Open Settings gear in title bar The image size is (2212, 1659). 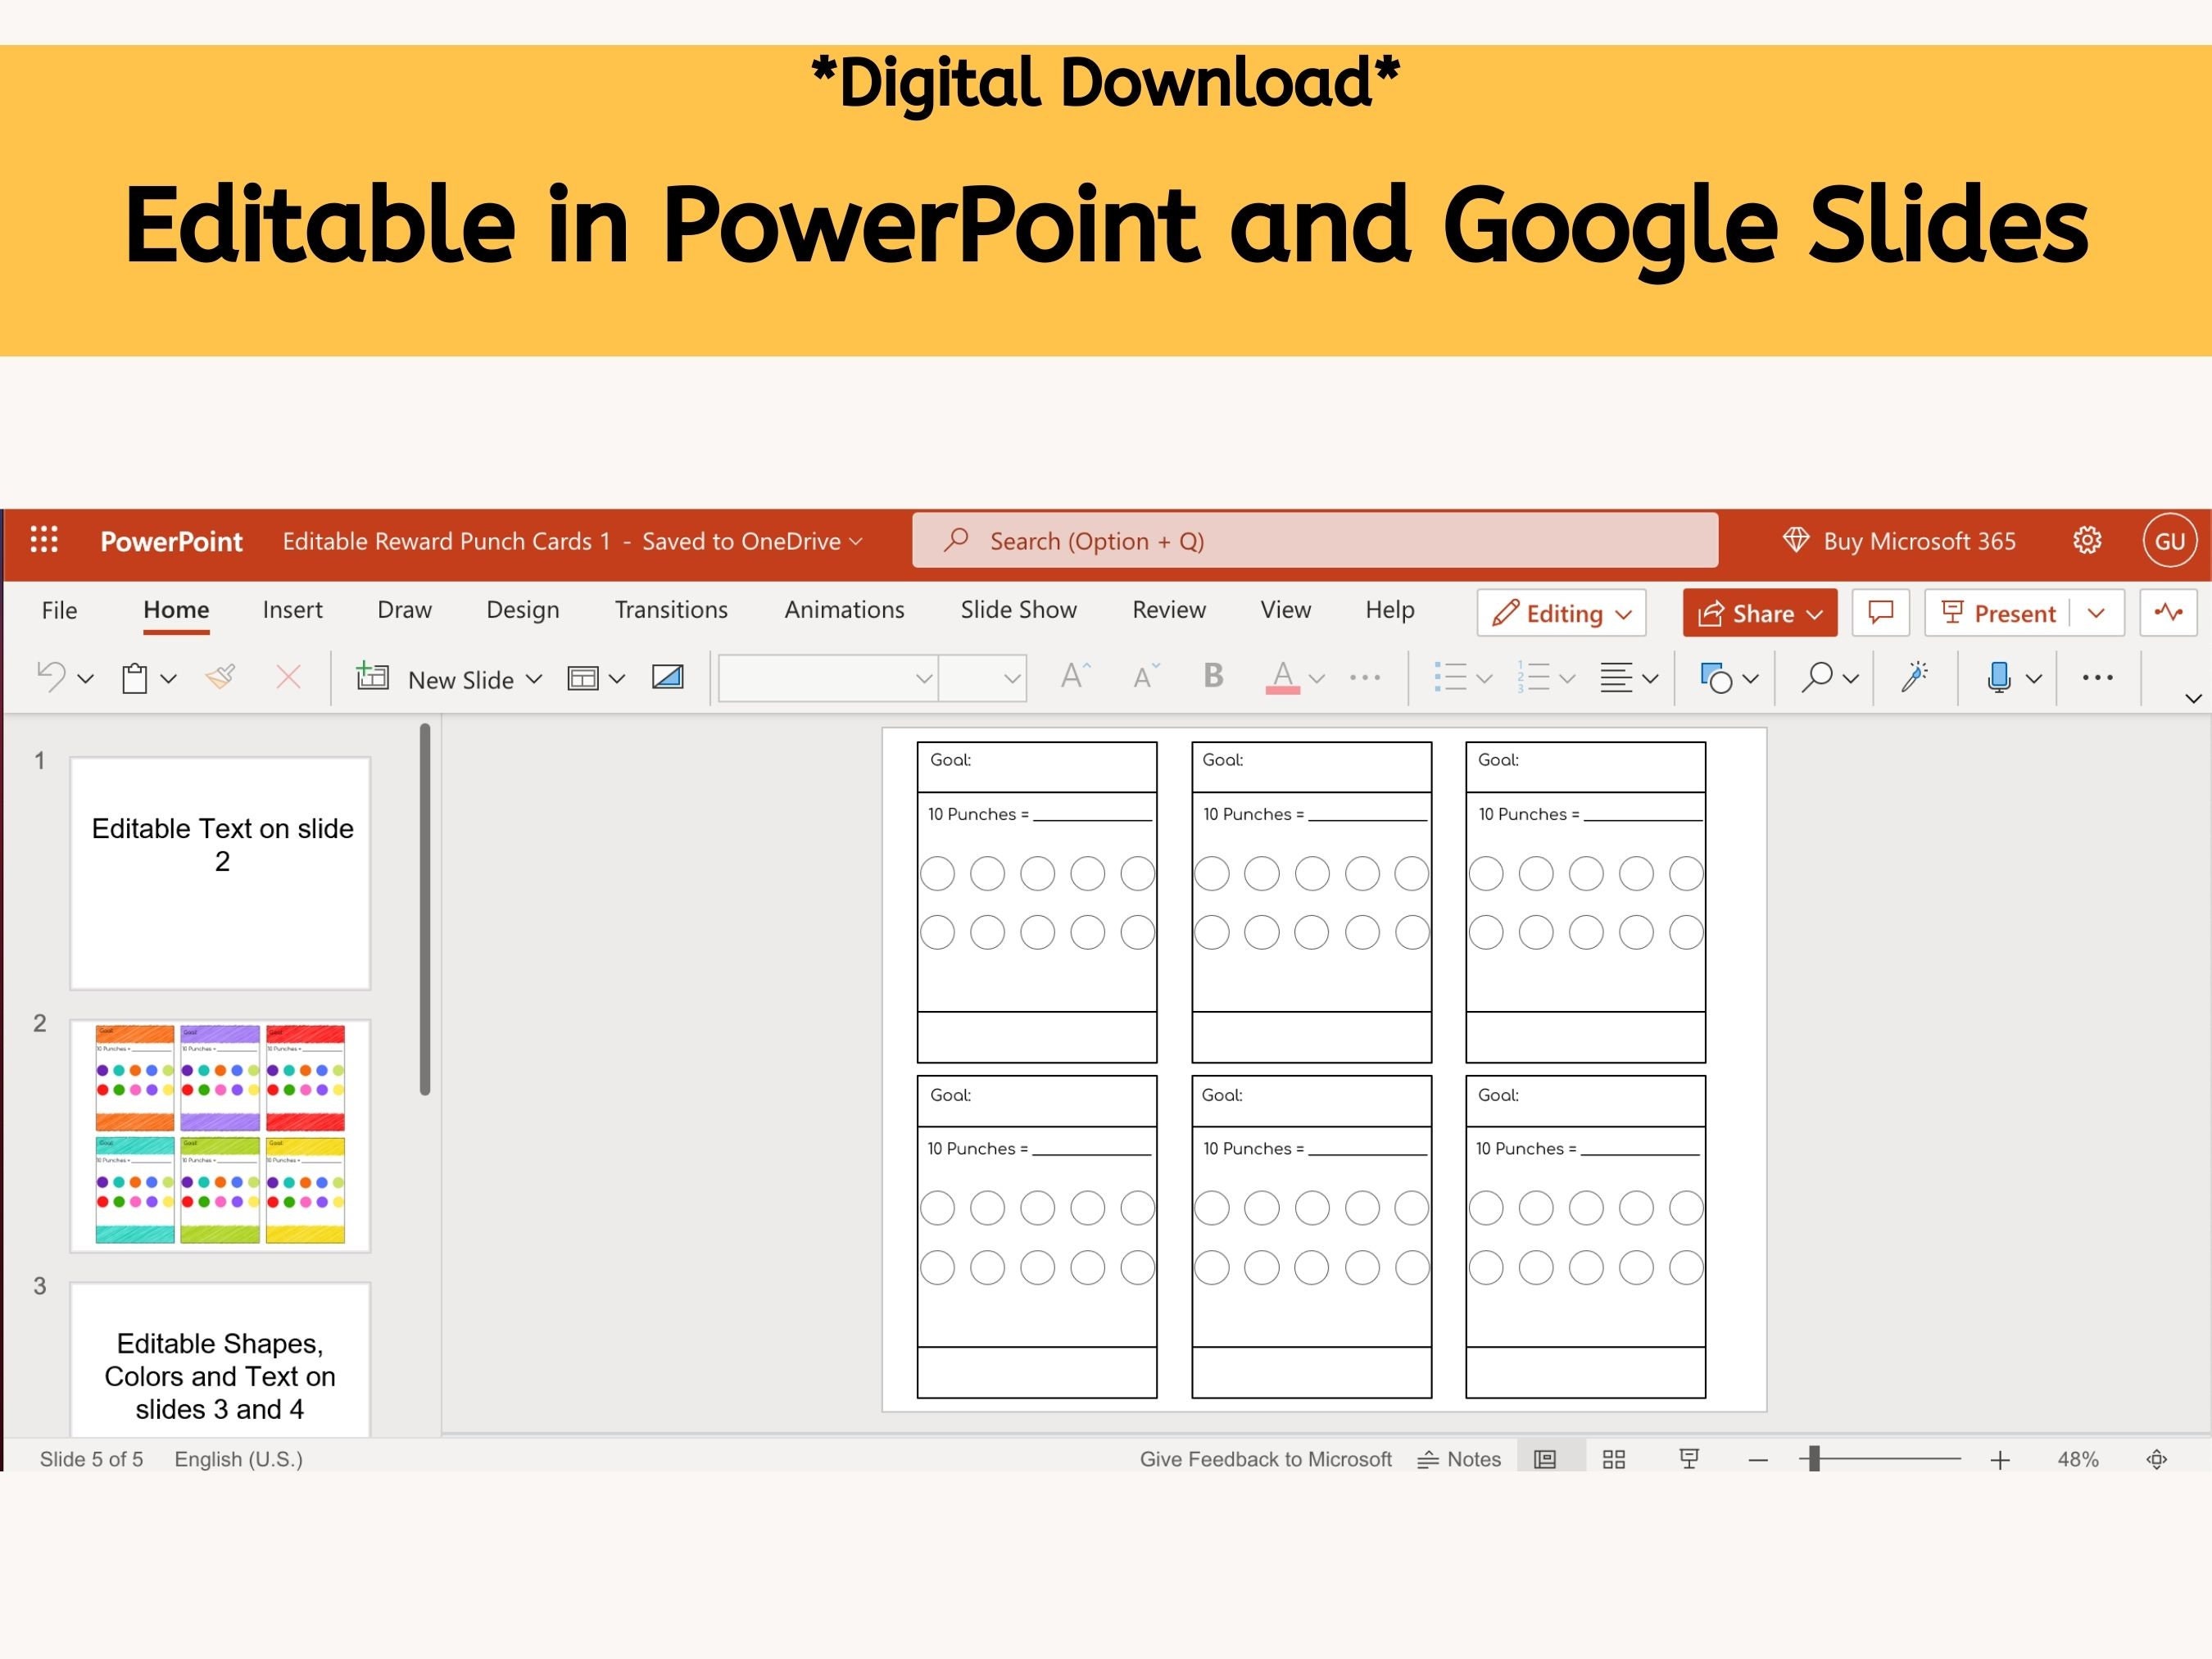[2087, 541]
